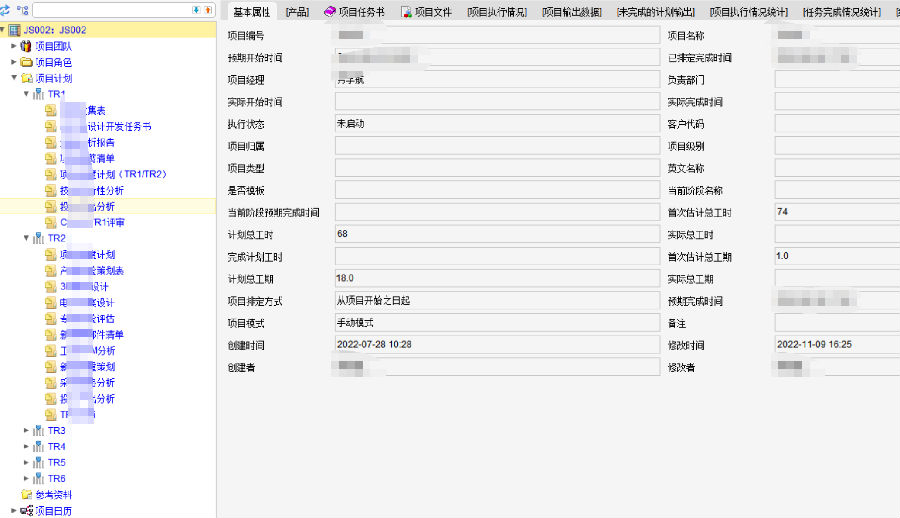
Task: Click the orange up-arrow search icon
Action: tap(208, 10)
